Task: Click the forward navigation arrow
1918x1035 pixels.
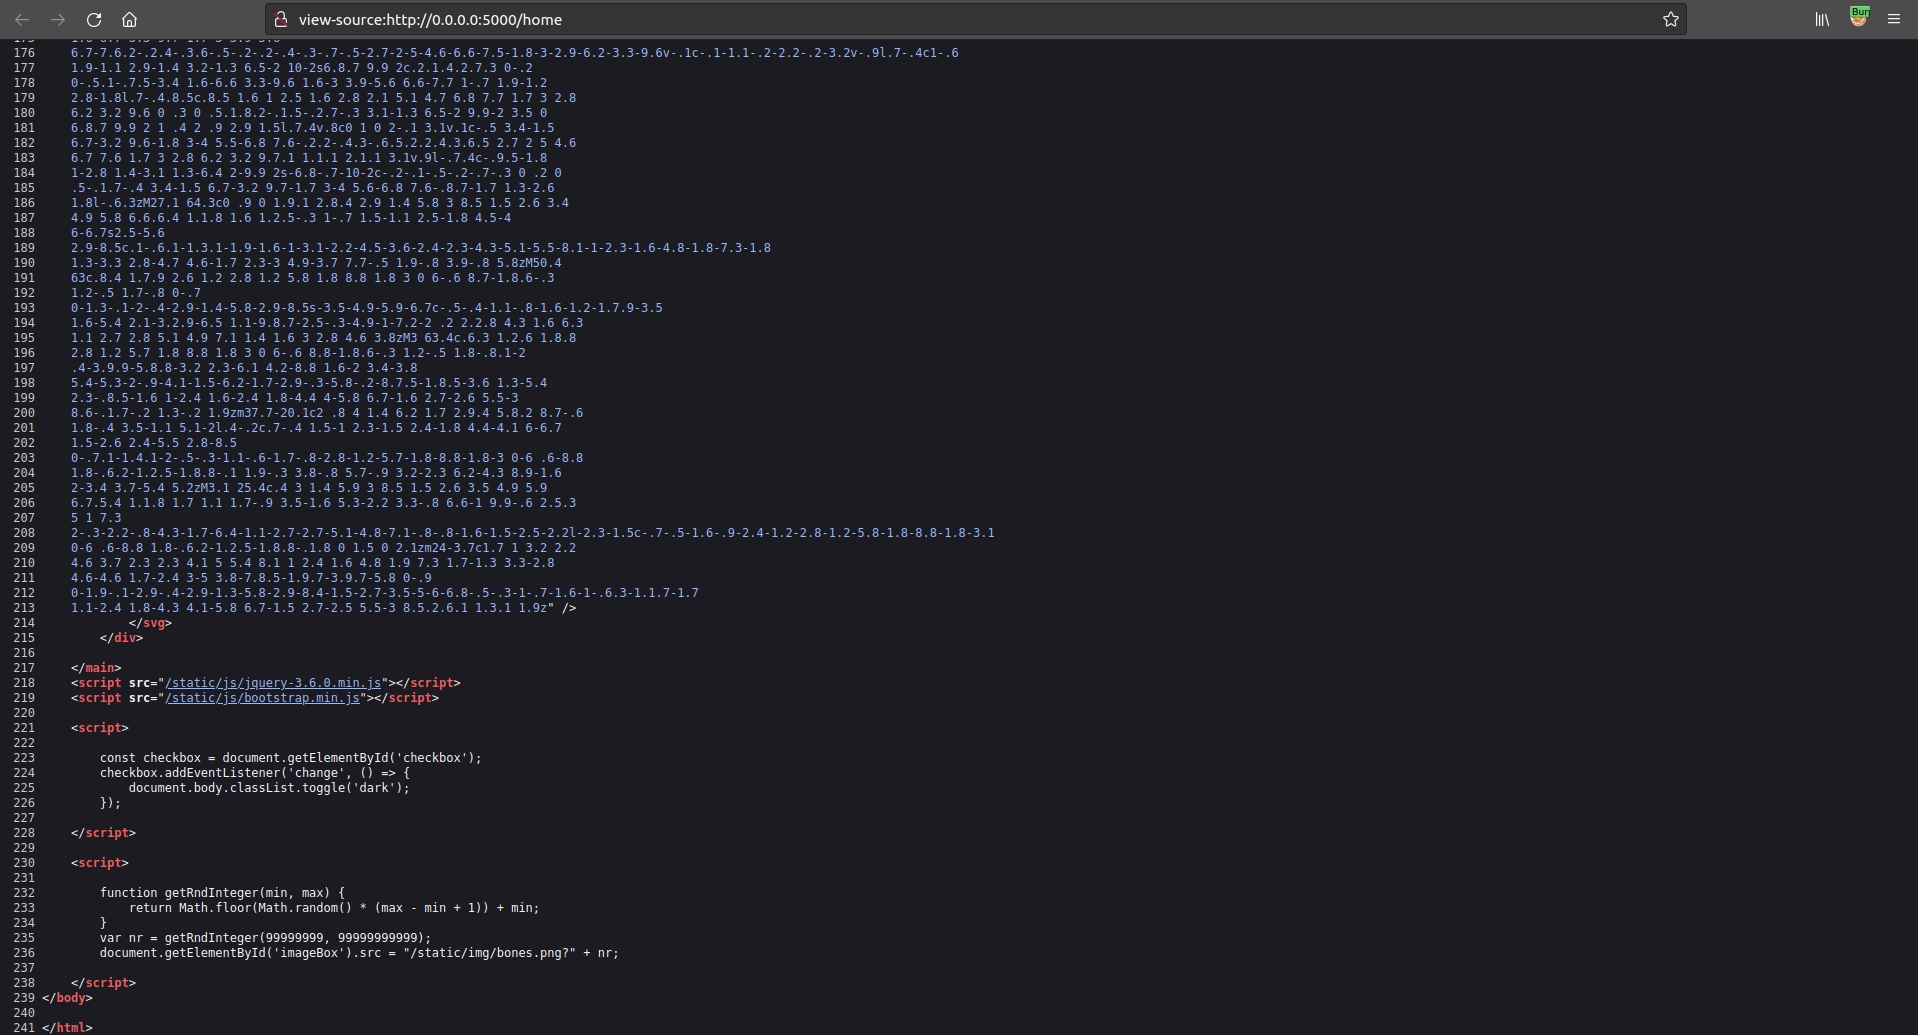Action: pos(58,19)
